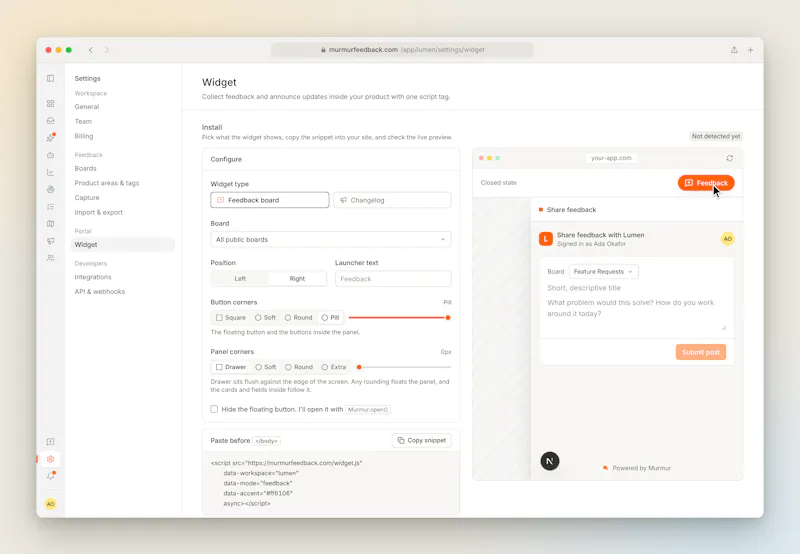Choose Changelog widget type
Viewport: 800px width, 554px height.
392,200
